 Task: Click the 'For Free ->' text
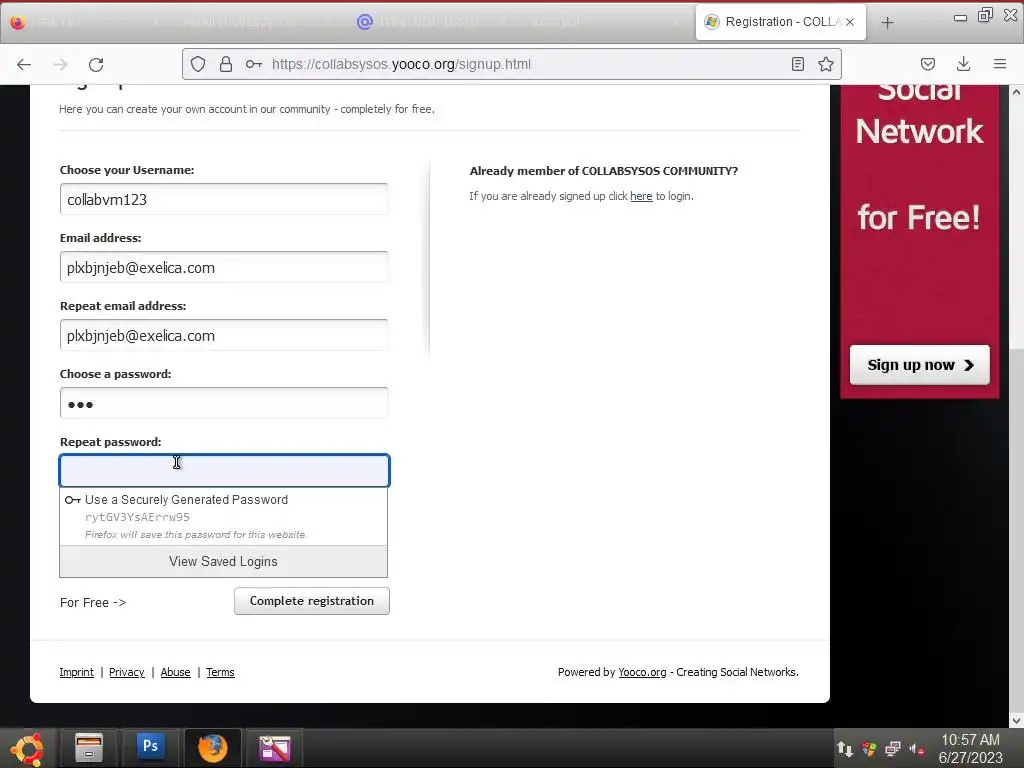coord(93,602)
